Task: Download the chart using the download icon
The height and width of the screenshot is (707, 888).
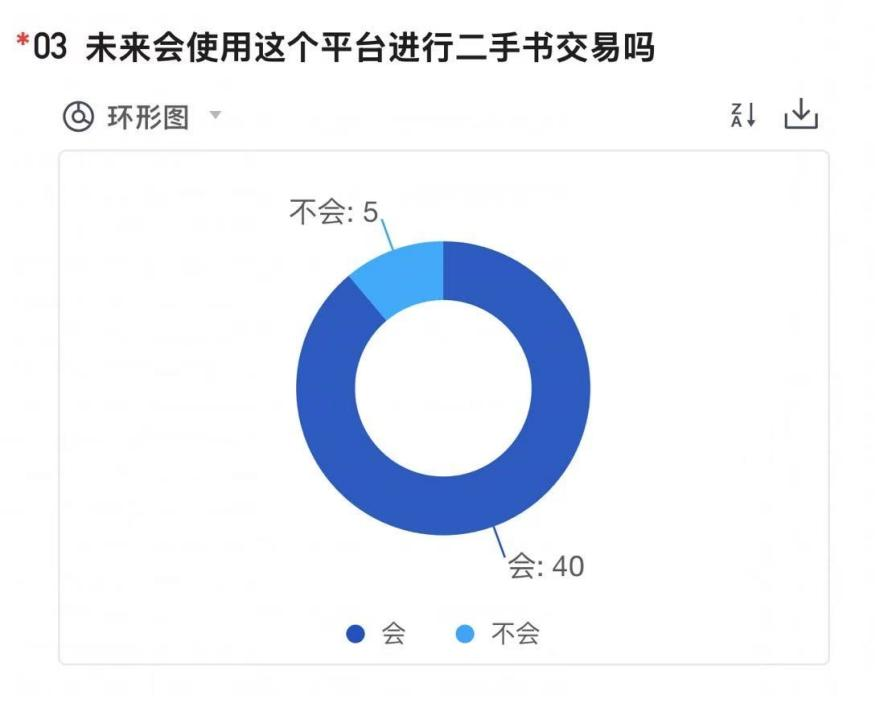Action: (801, 114)
